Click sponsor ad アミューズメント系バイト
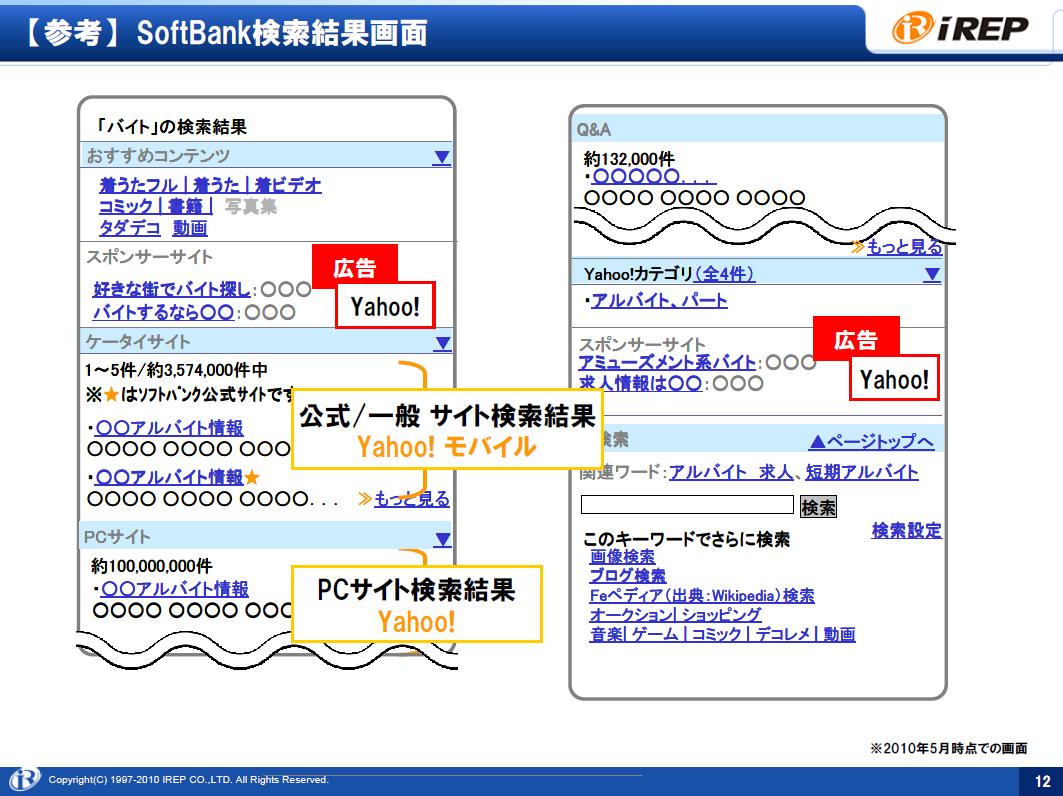The height and width of the screenshot is (796, 1063). [666, 363]
